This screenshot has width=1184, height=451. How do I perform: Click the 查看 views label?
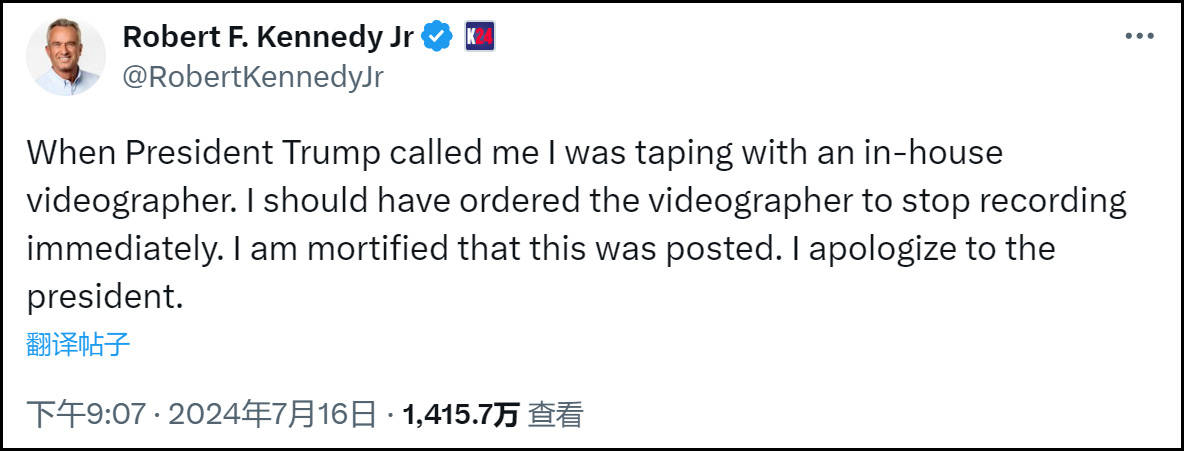click(x=555, y=414)
